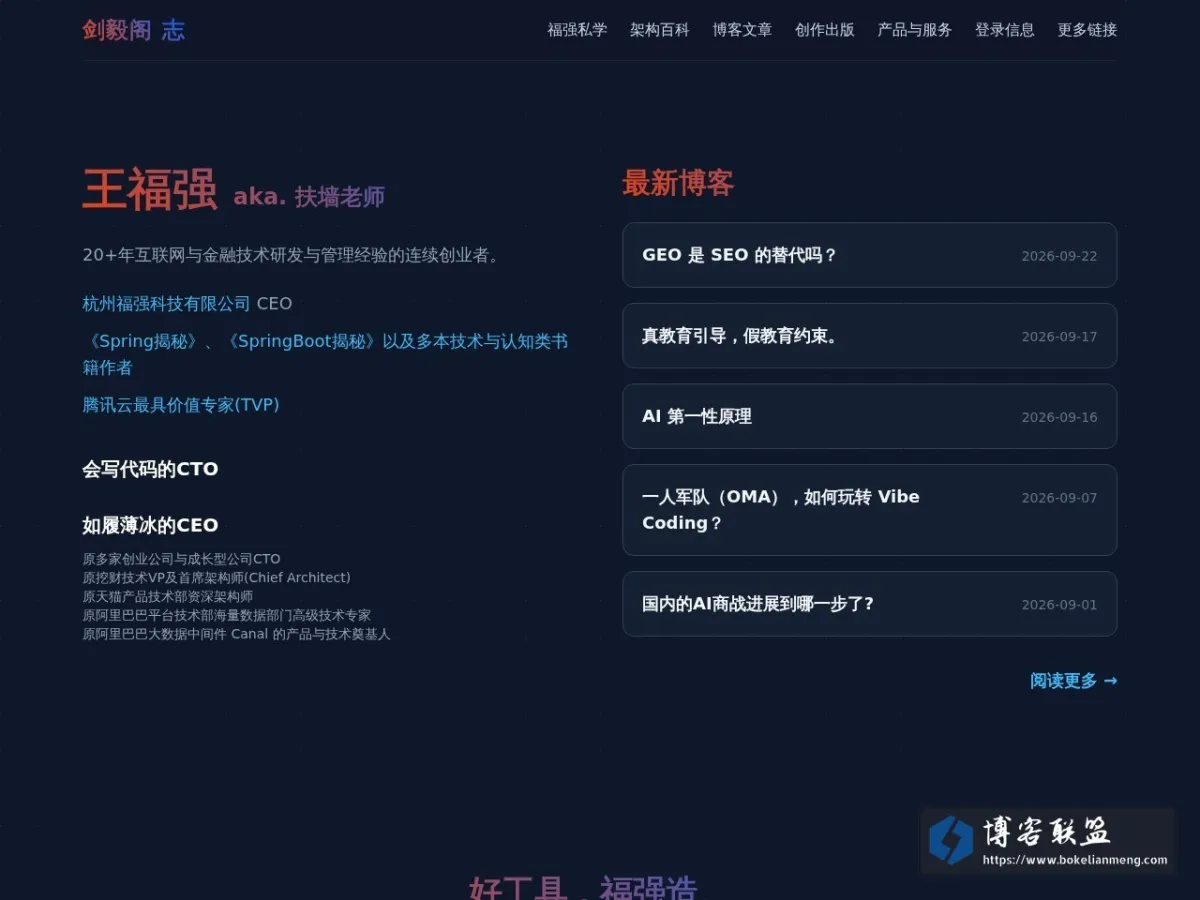This screenshot has height=900, width=1200.
Task: Click the 博客联盟 lightning logo icon
Action: coord(950,840)
